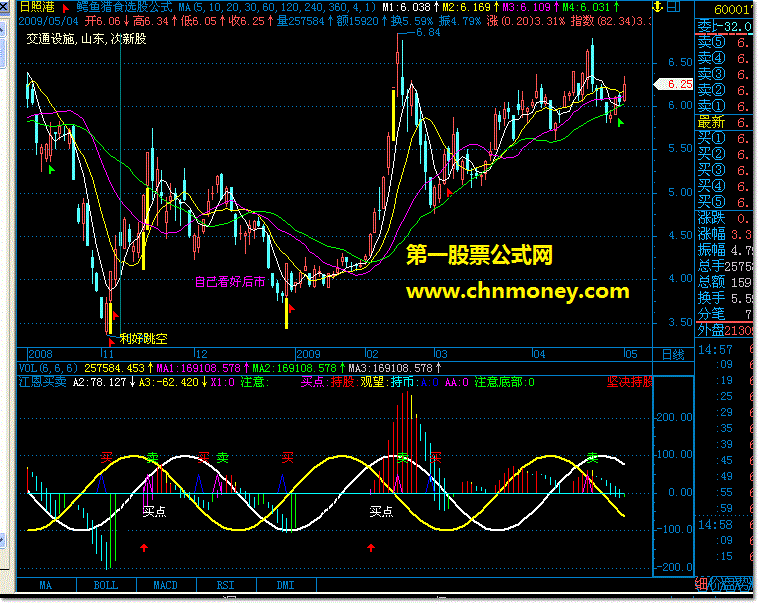Click the window layout icon beside the anchor
Viewport: 760px width, 604px height.
674,7
